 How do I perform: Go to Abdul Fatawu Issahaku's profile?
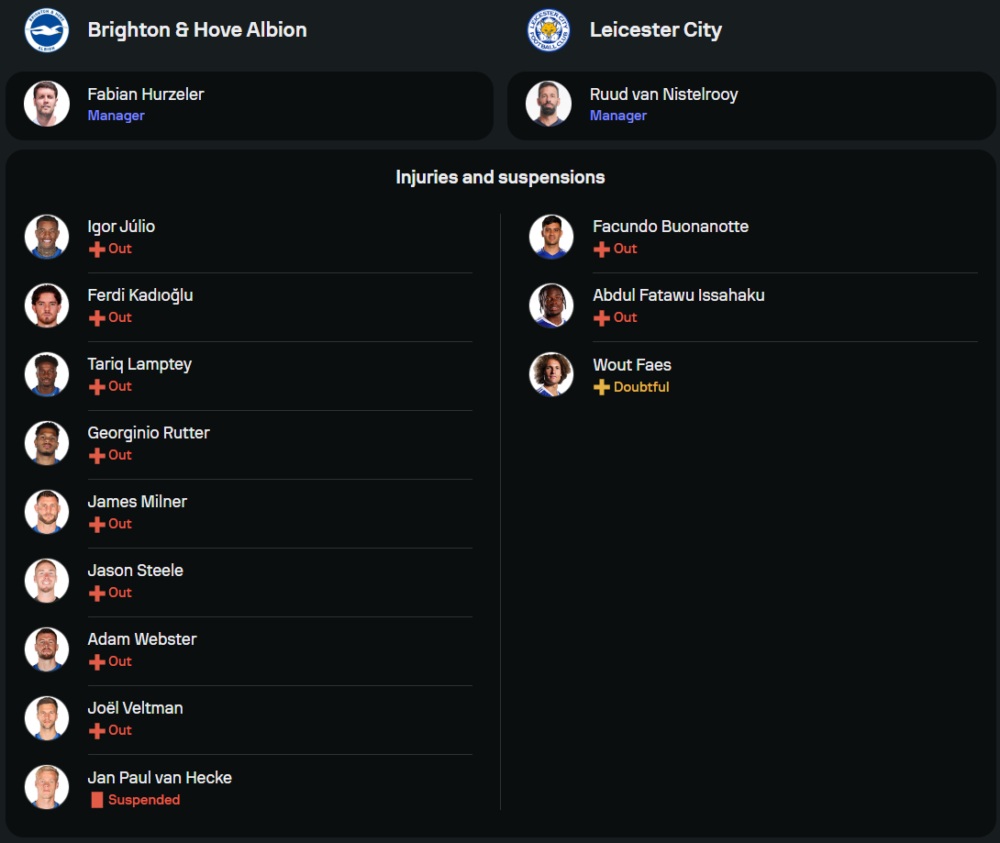678,295
